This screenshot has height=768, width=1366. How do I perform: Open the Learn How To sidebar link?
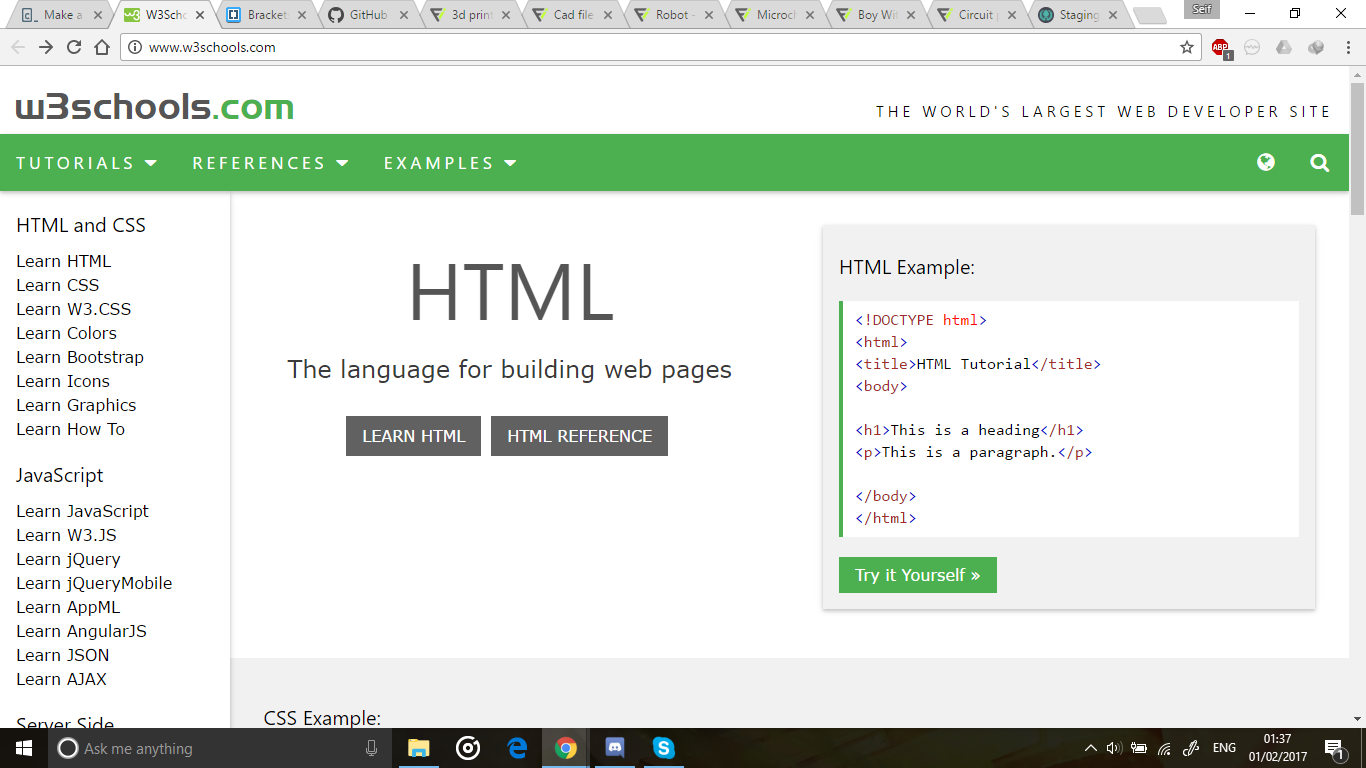tap(70, 429)
